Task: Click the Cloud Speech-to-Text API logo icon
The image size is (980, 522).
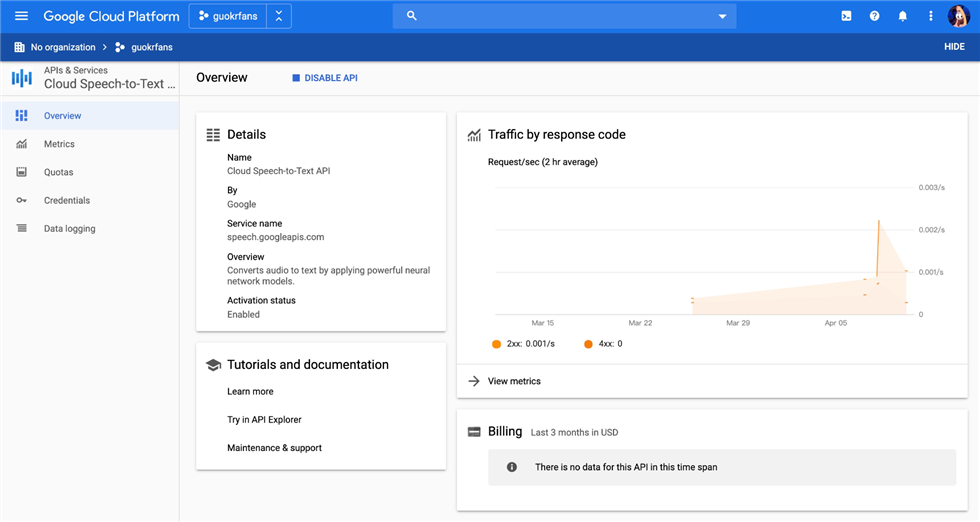Action: (22, 78)
